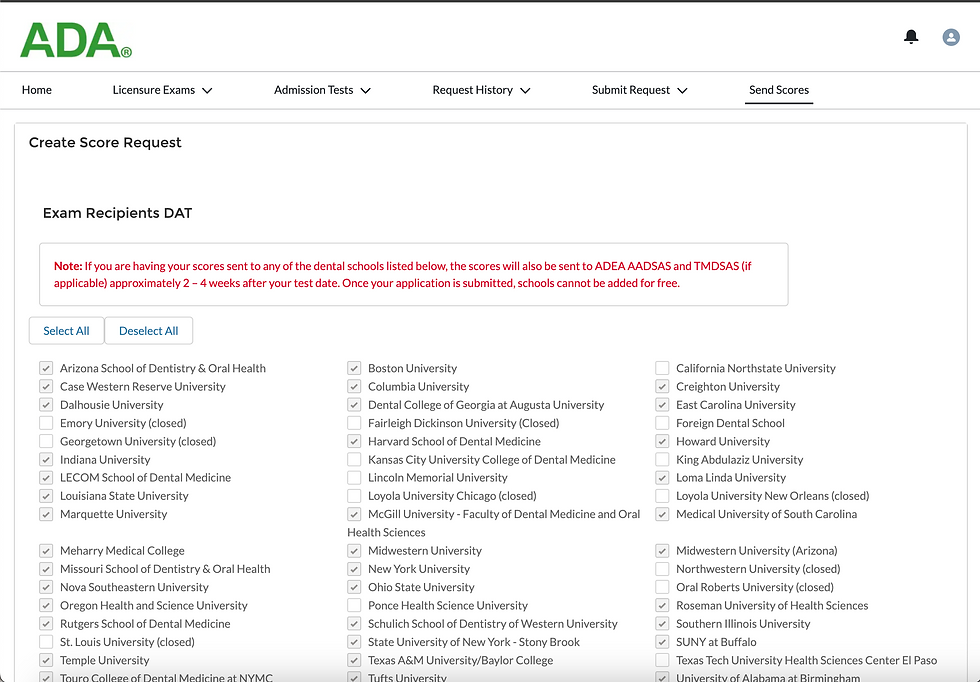Check the Lincoln Memorial University box
This screenshot has width=980, height=682.
pos(354,477)
